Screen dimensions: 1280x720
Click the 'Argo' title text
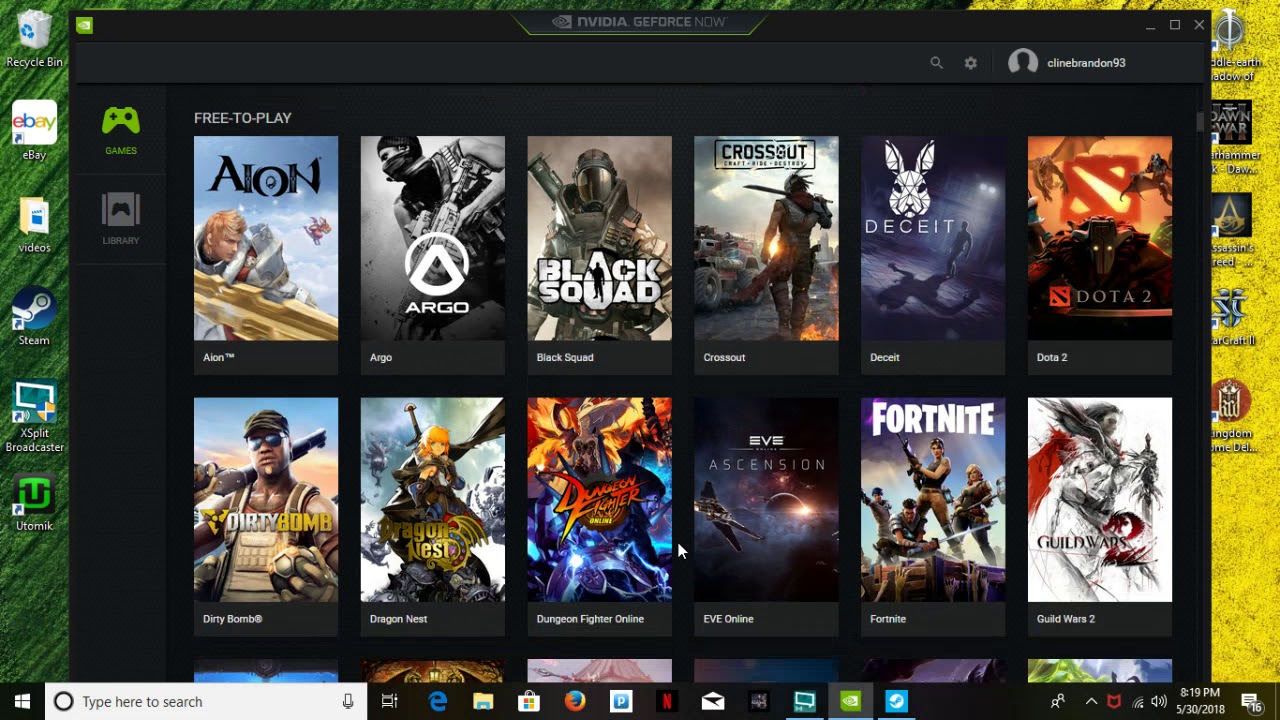[381, 357]
